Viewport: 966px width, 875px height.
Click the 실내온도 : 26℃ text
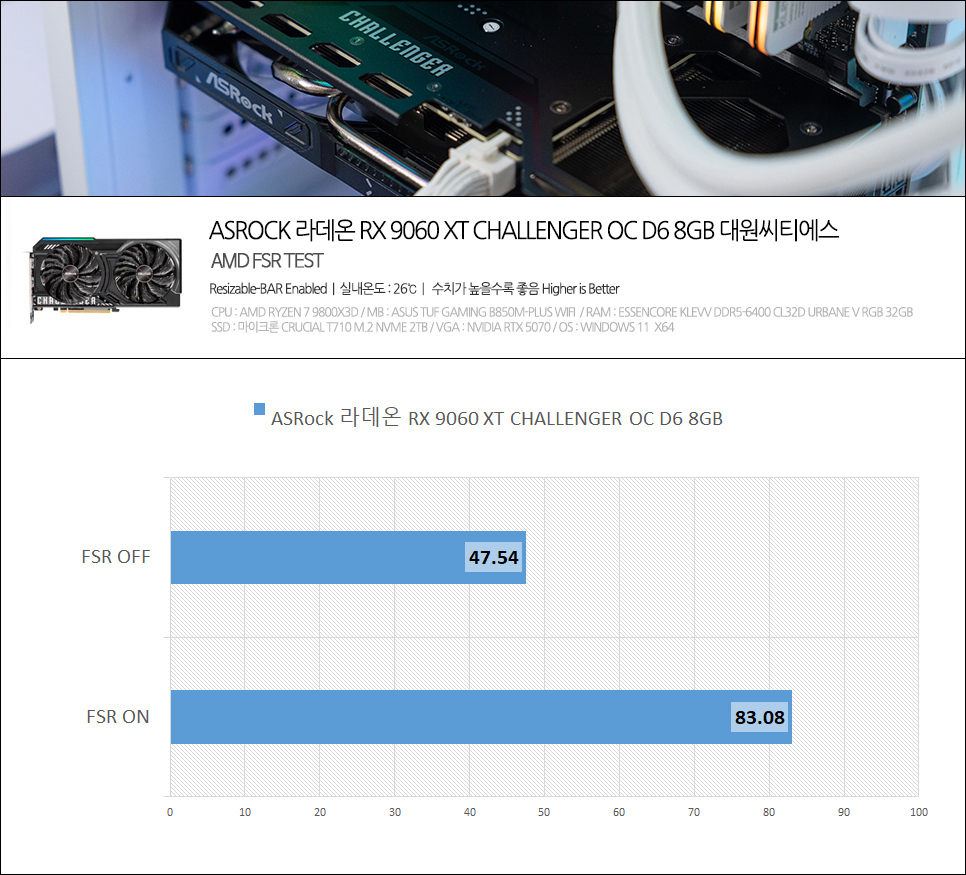tap(378, 289)
